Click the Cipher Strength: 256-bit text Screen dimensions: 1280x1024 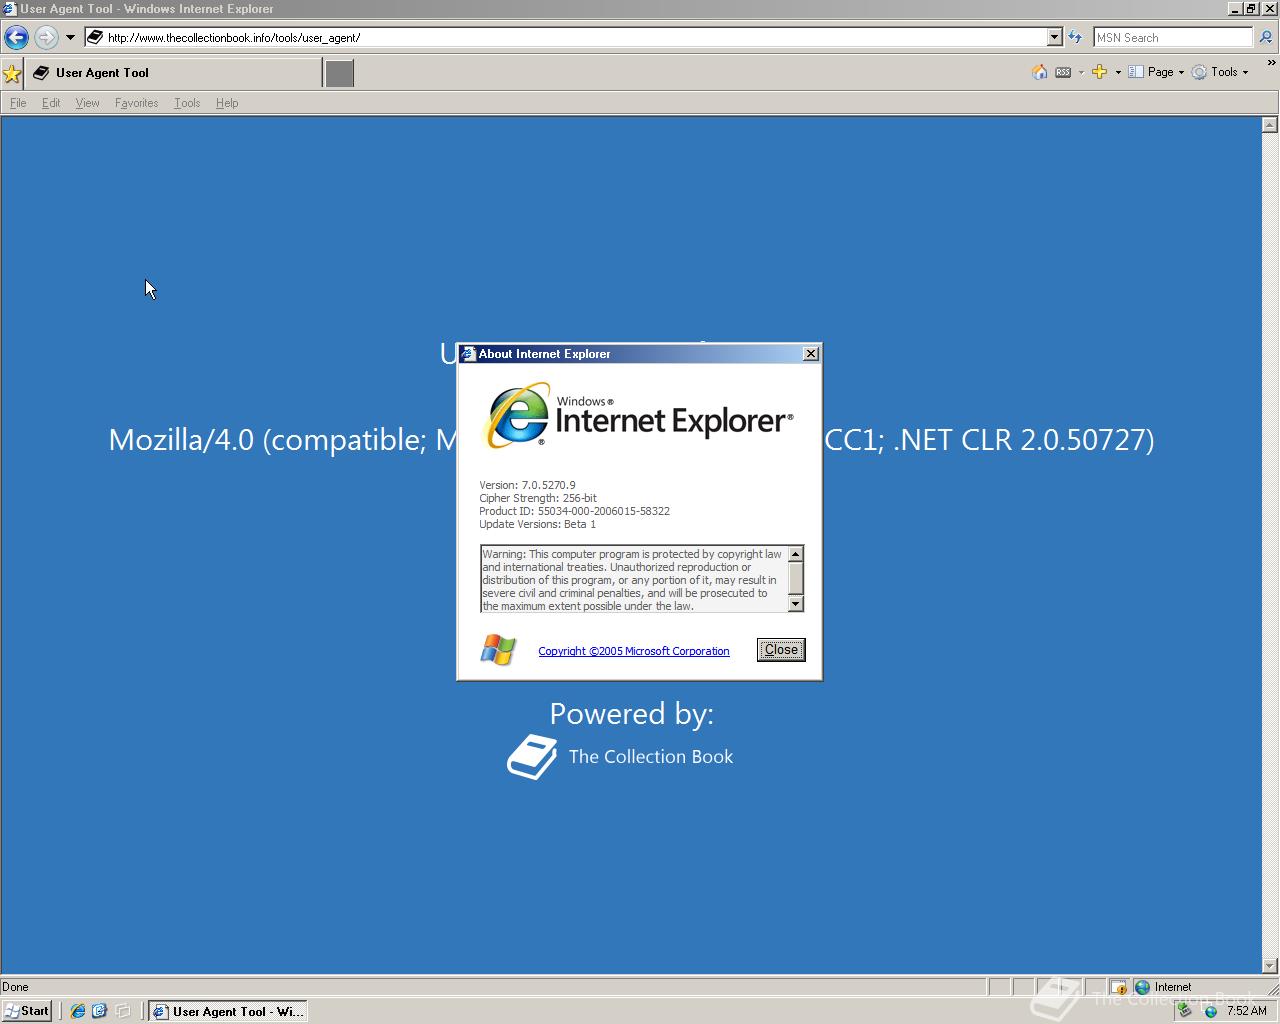(538, 498)
